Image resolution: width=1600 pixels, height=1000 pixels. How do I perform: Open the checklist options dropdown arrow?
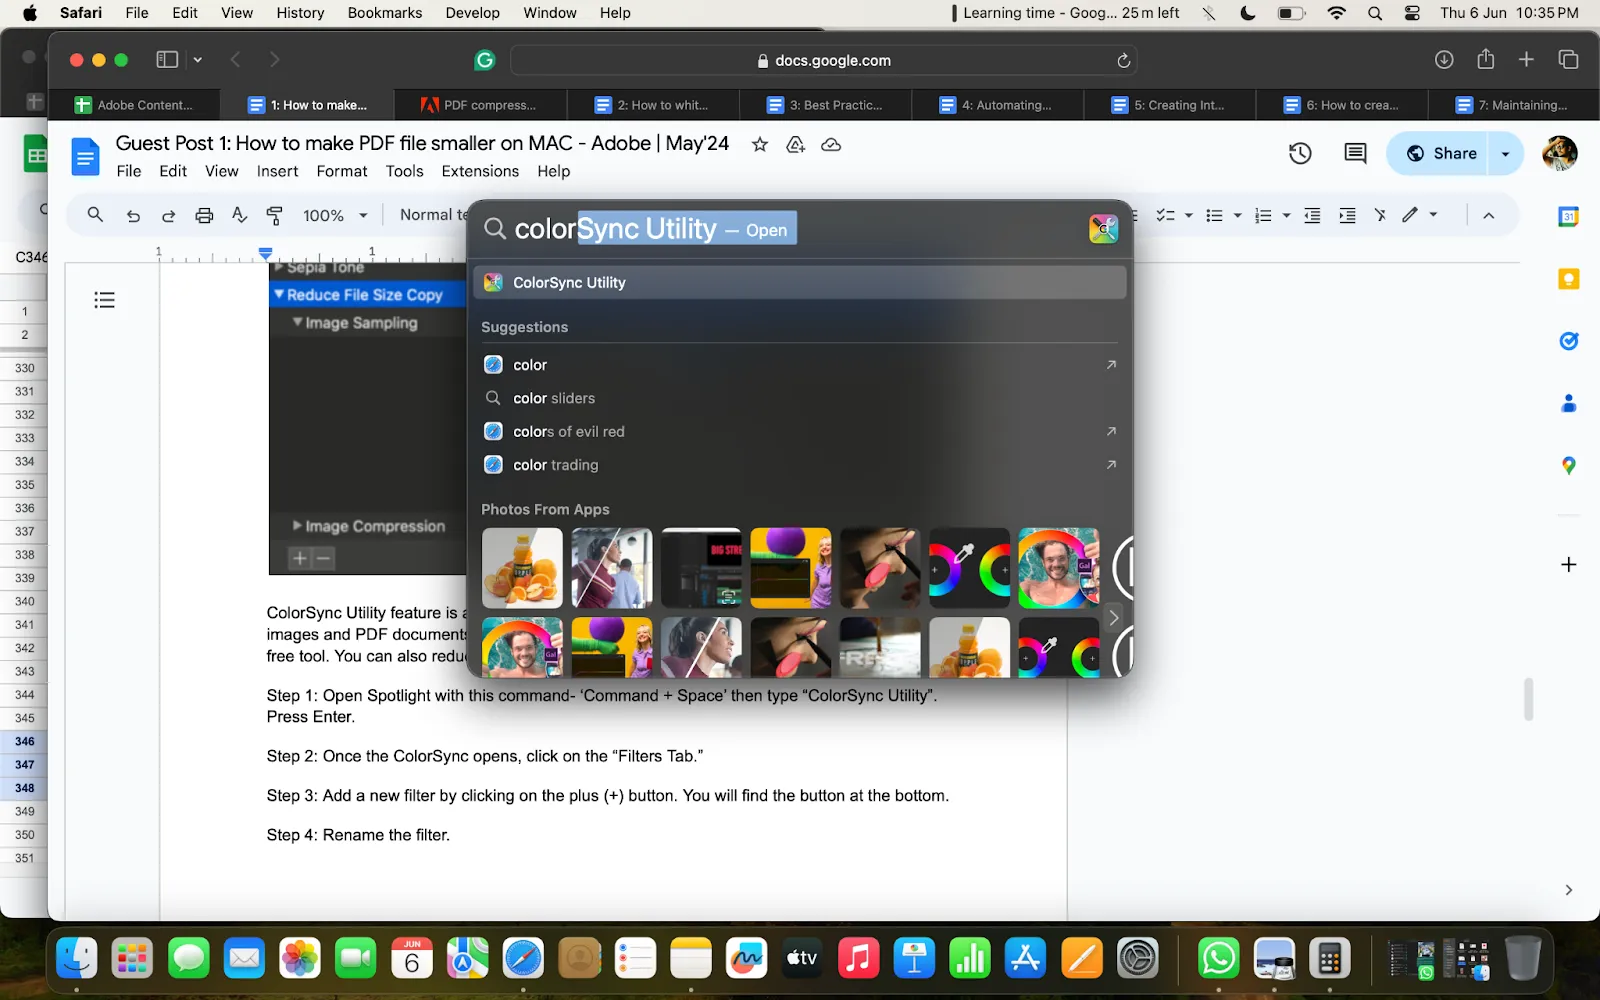coord(1188,215)
